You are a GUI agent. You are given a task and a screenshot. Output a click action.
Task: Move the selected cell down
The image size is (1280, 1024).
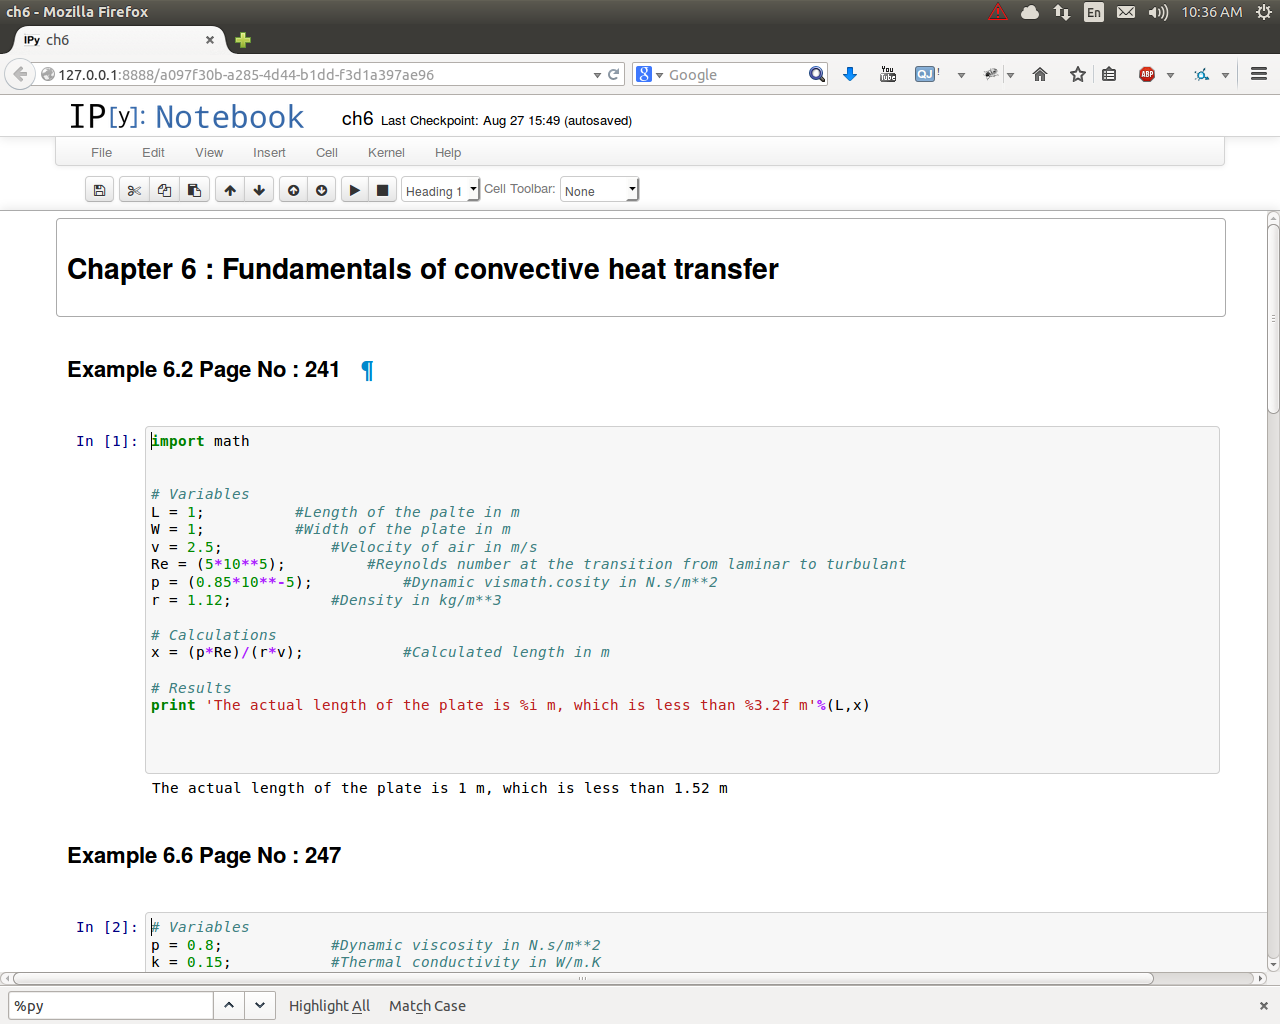click(x=259, y=190)
